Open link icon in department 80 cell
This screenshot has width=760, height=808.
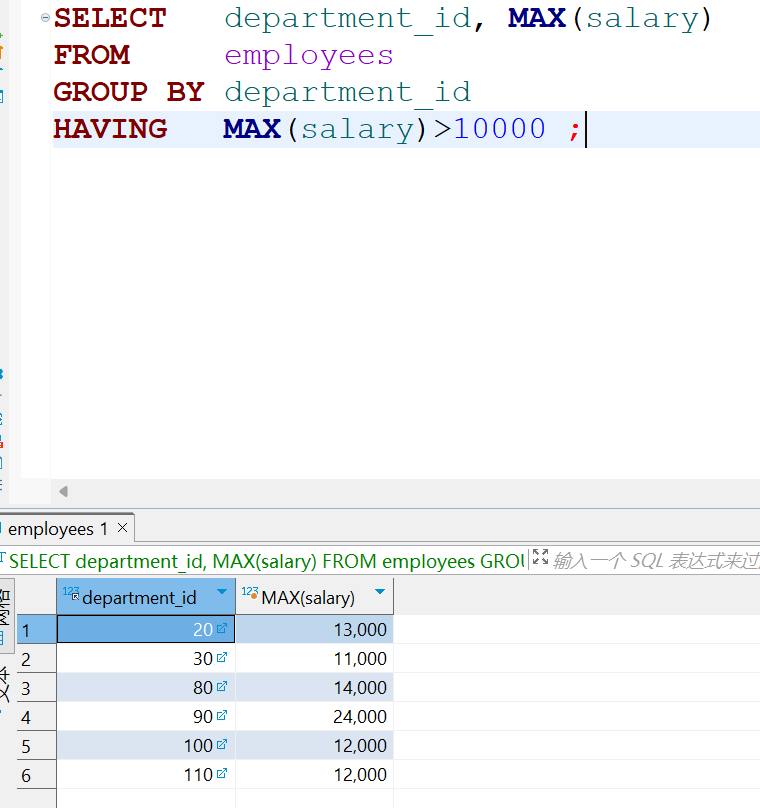click(222, 687)
